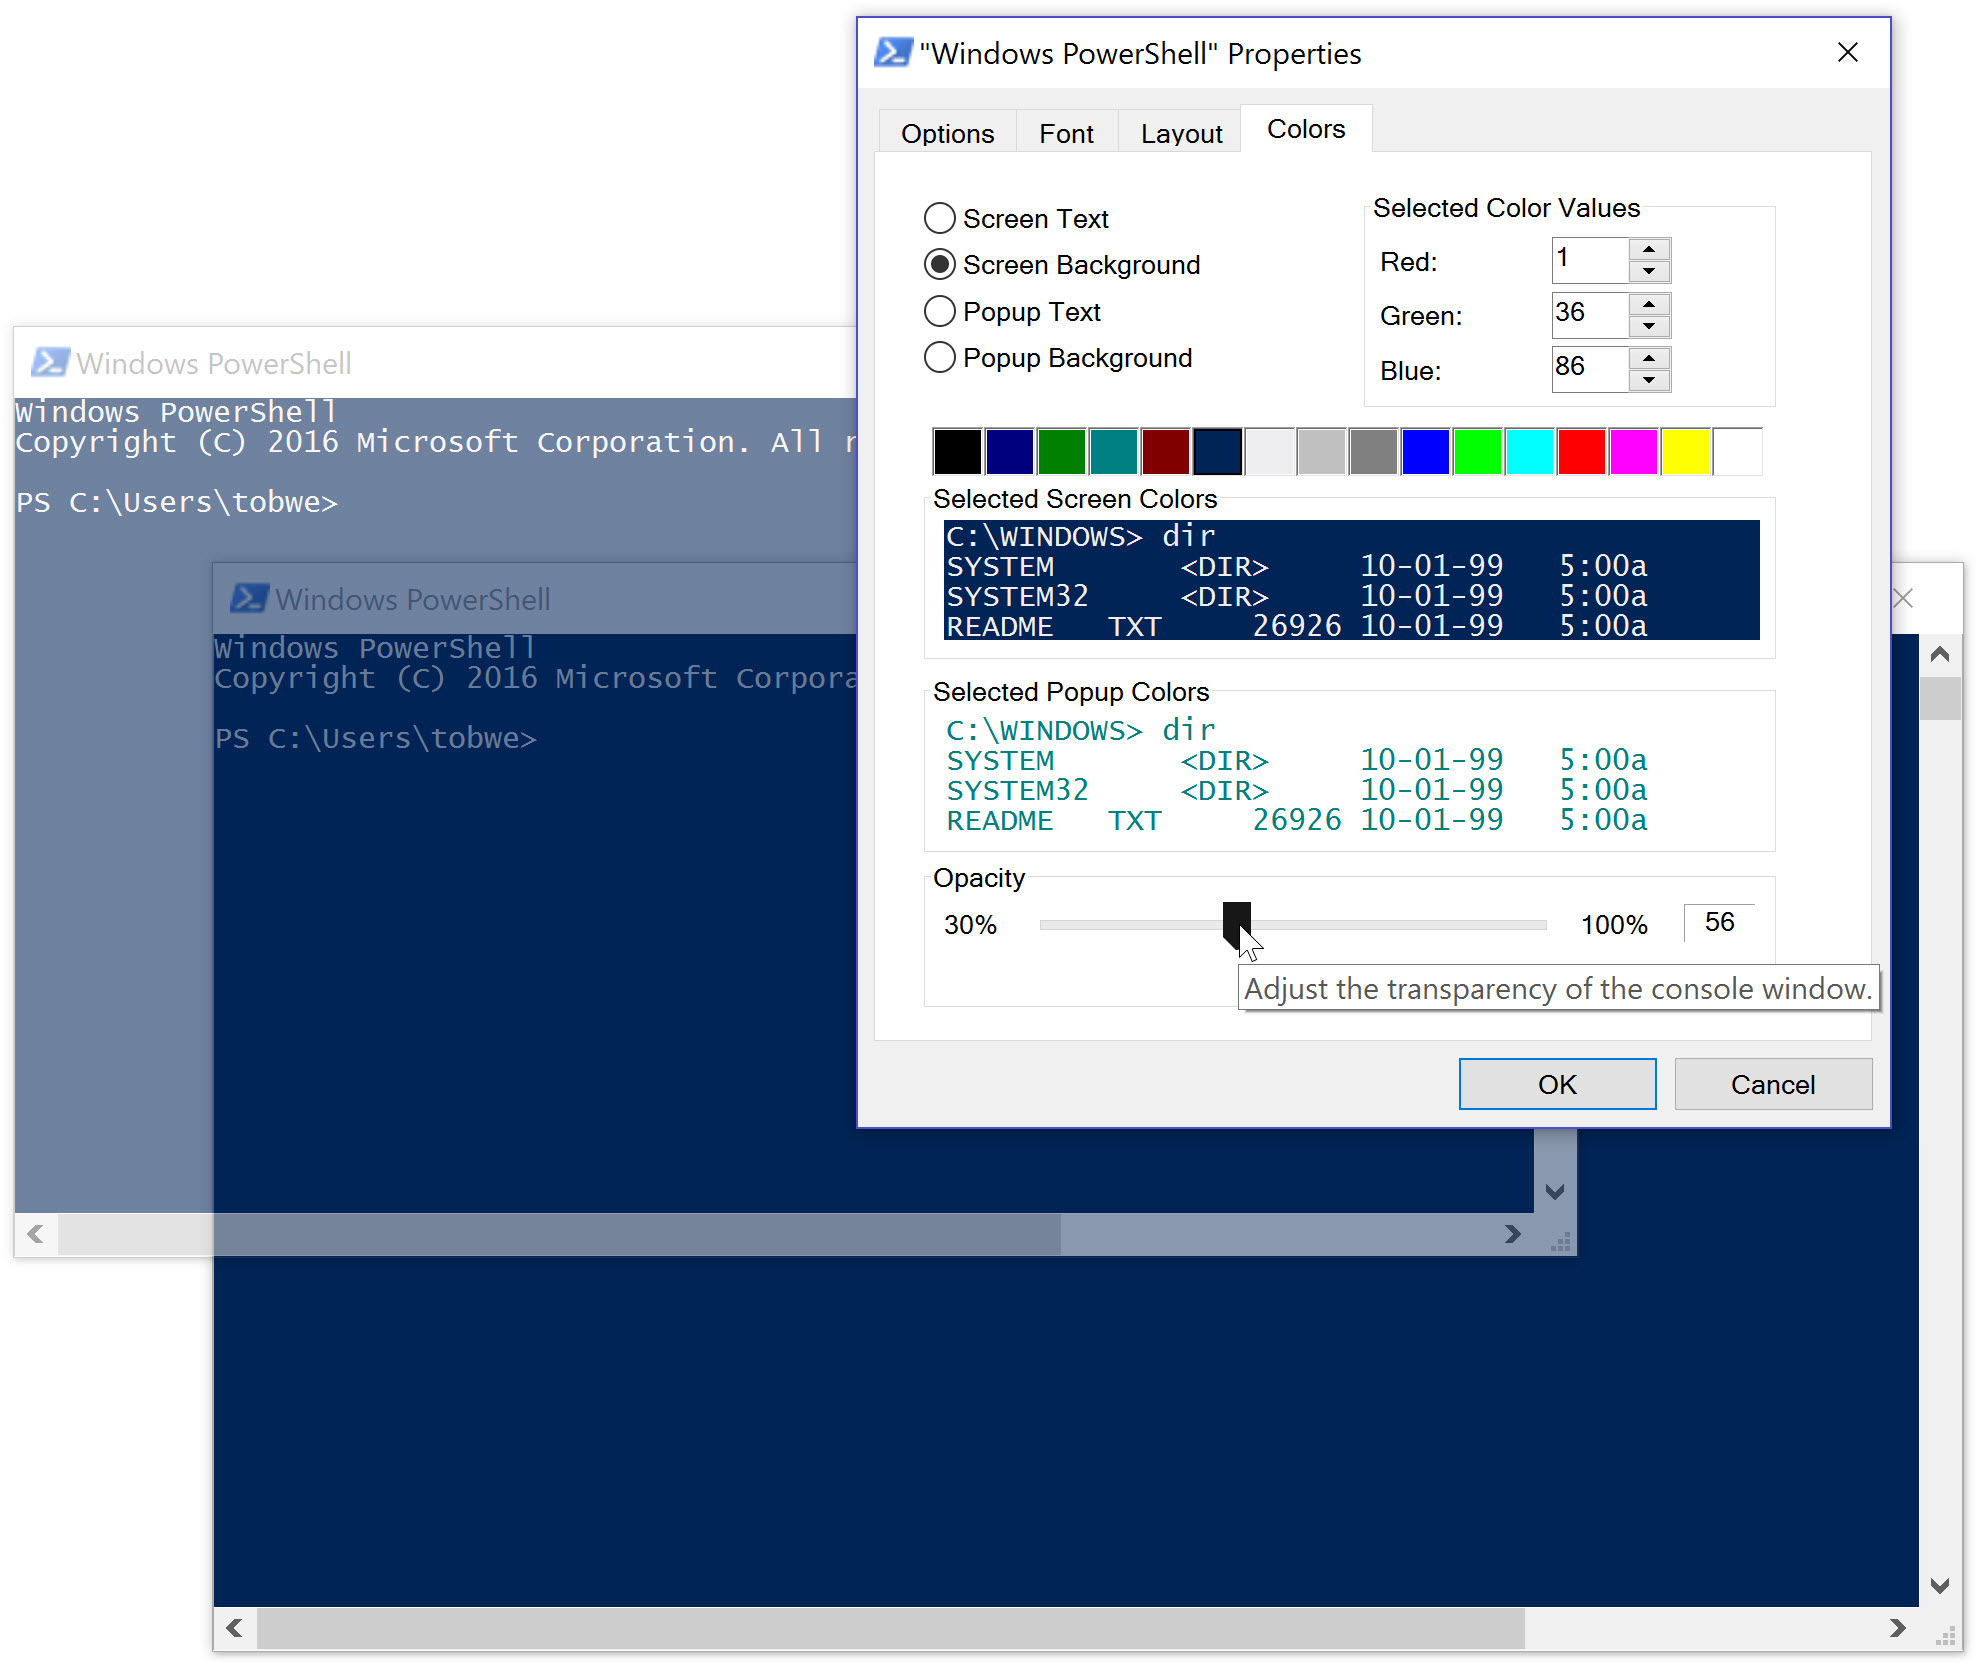This screenshot has width=1977, height=1662.
Task: Click the Selected Popup Colors preview
Action: 1351,774
